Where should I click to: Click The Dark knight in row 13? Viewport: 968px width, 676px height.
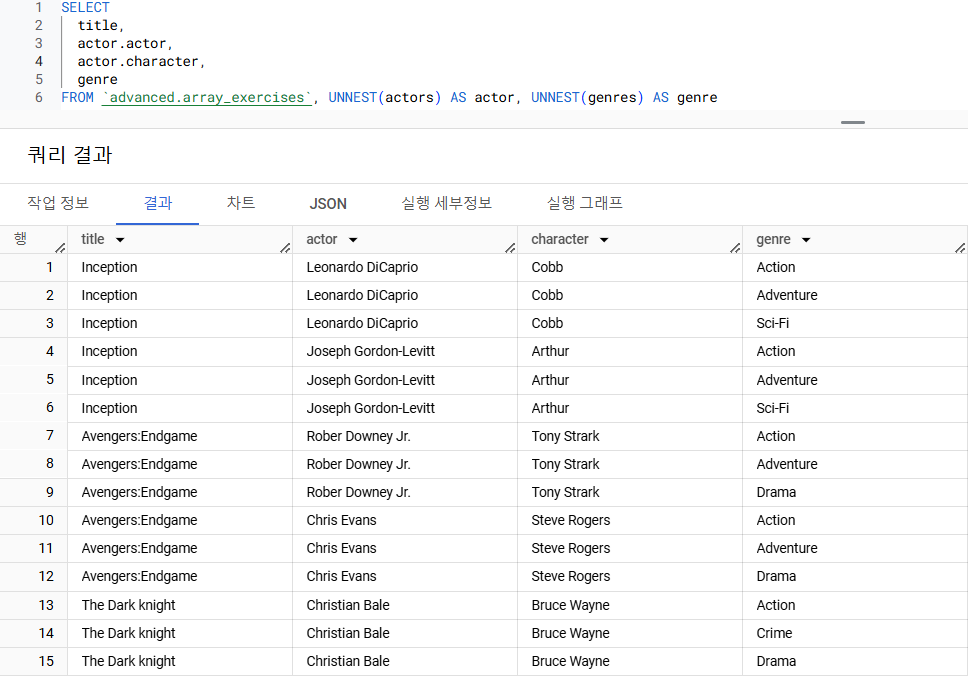(x=128, y=606)
